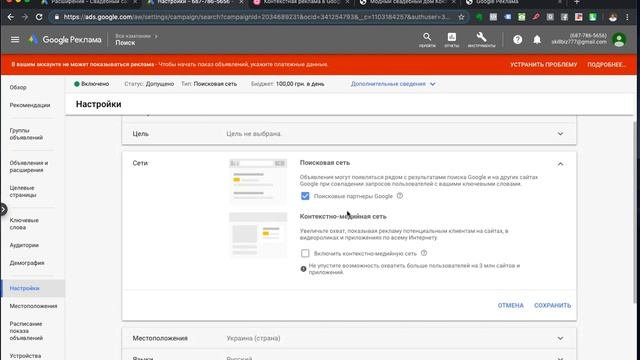
Task: Click the Цель не выбрана value
Action: pyautogui.click(x=254, y=134)
